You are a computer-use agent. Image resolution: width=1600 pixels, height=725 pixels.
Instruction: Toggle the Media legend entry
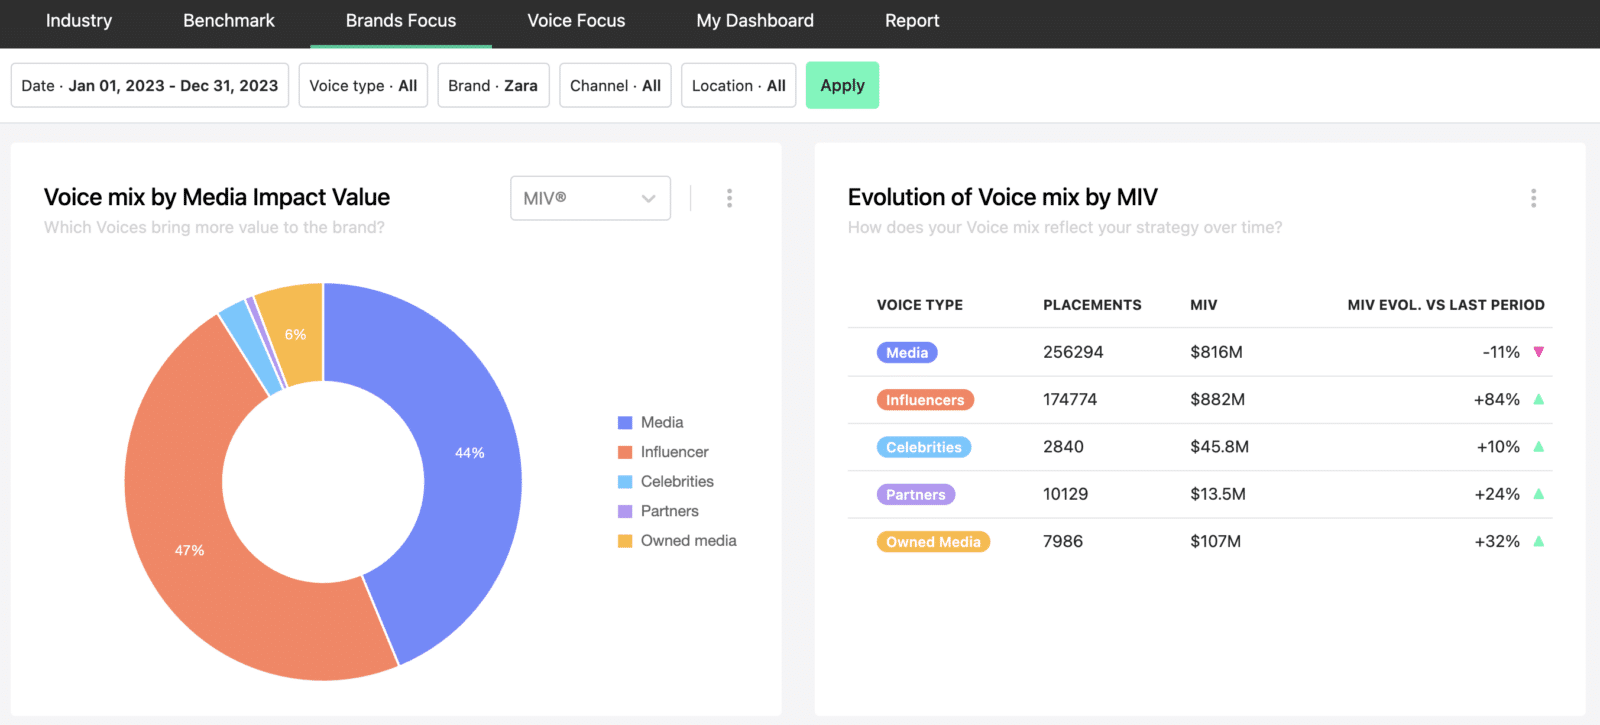(661, 423)
